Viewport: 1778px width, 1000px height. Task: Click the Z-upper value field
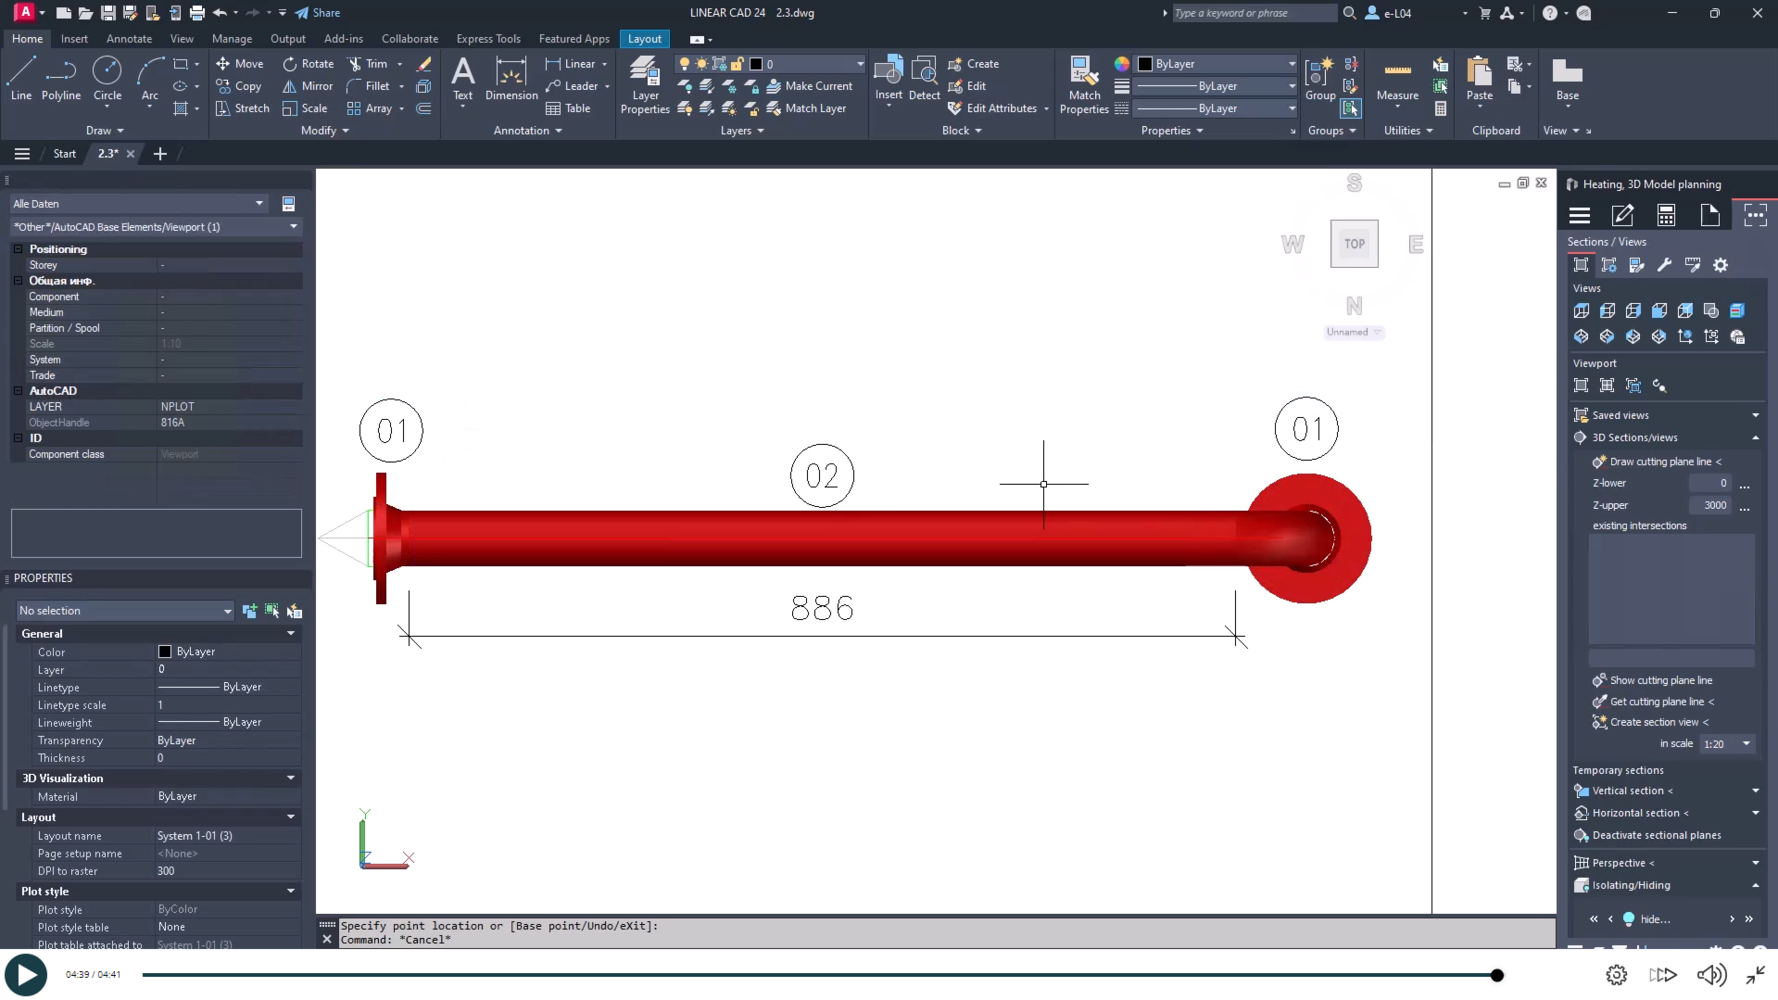point(1711,505)
